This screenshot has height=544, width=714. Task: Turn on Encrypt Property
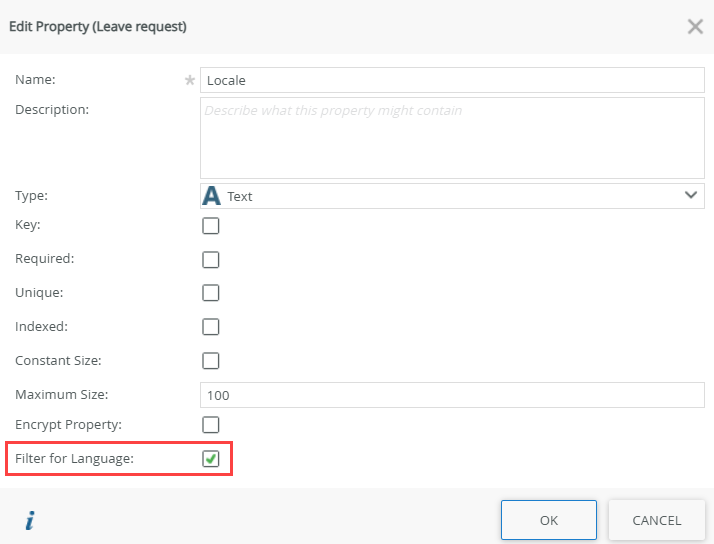coord(211,425)
